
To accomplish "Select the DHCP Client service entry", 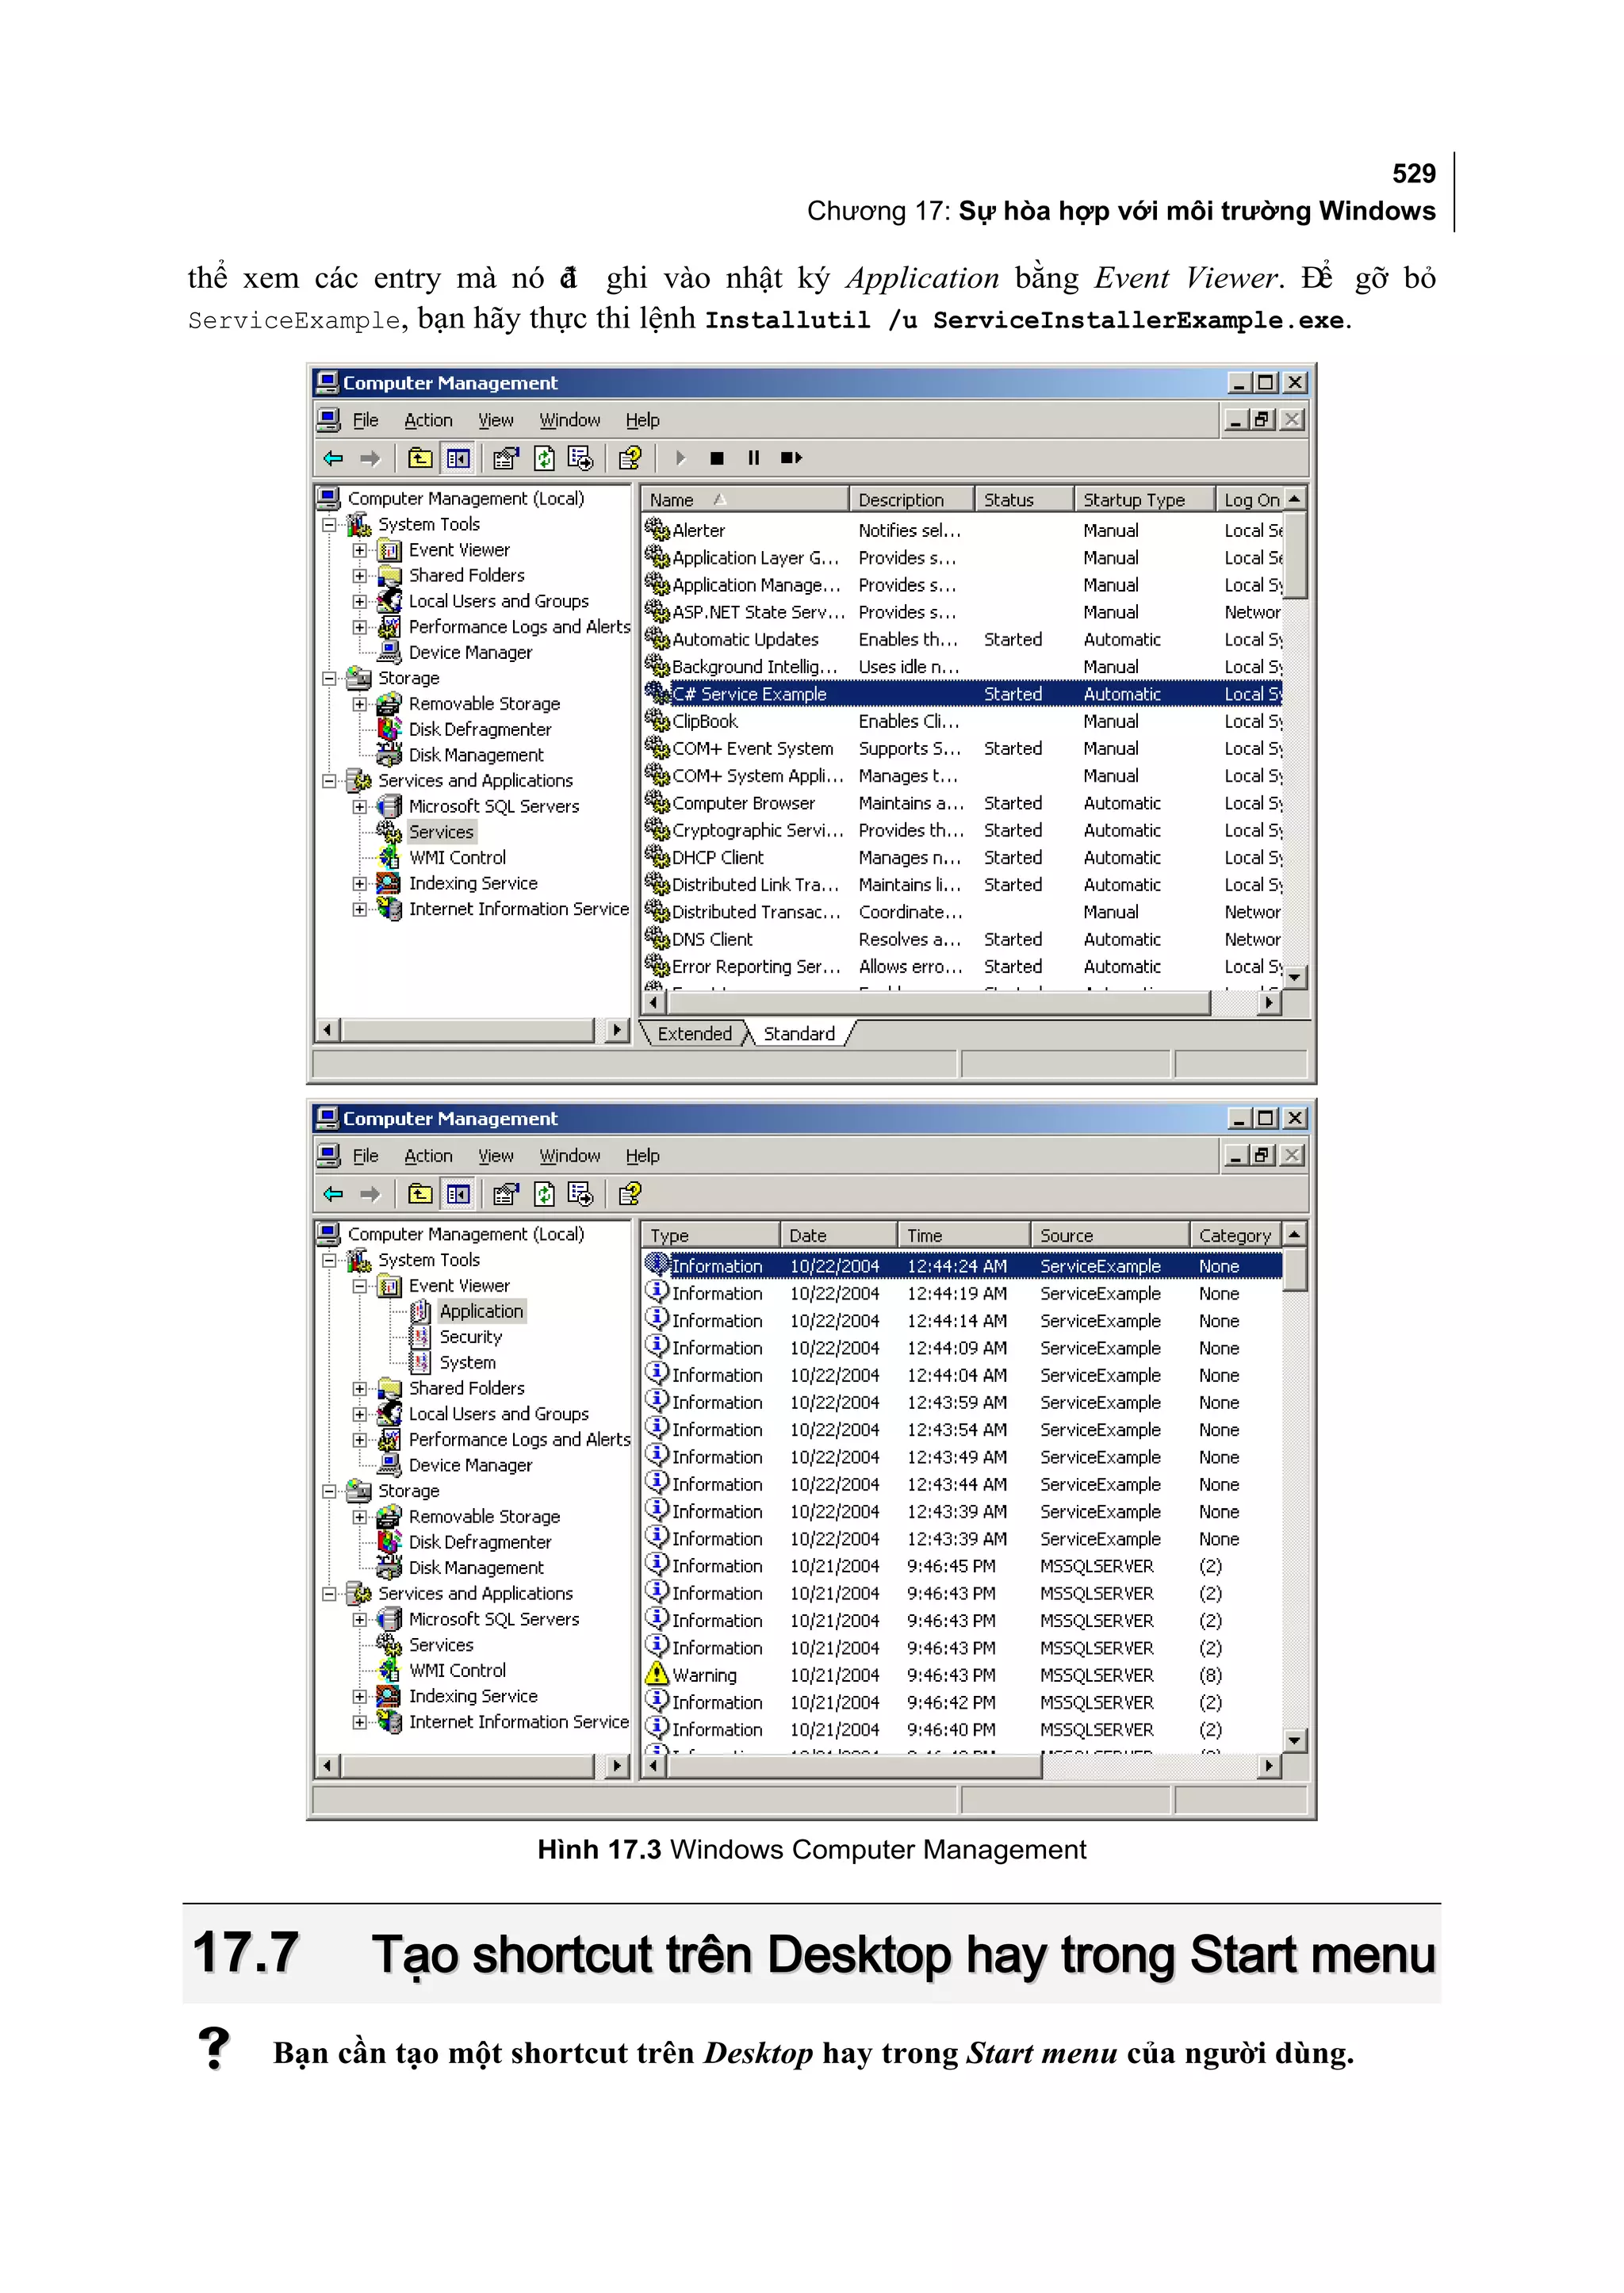I will pos(717,857).
